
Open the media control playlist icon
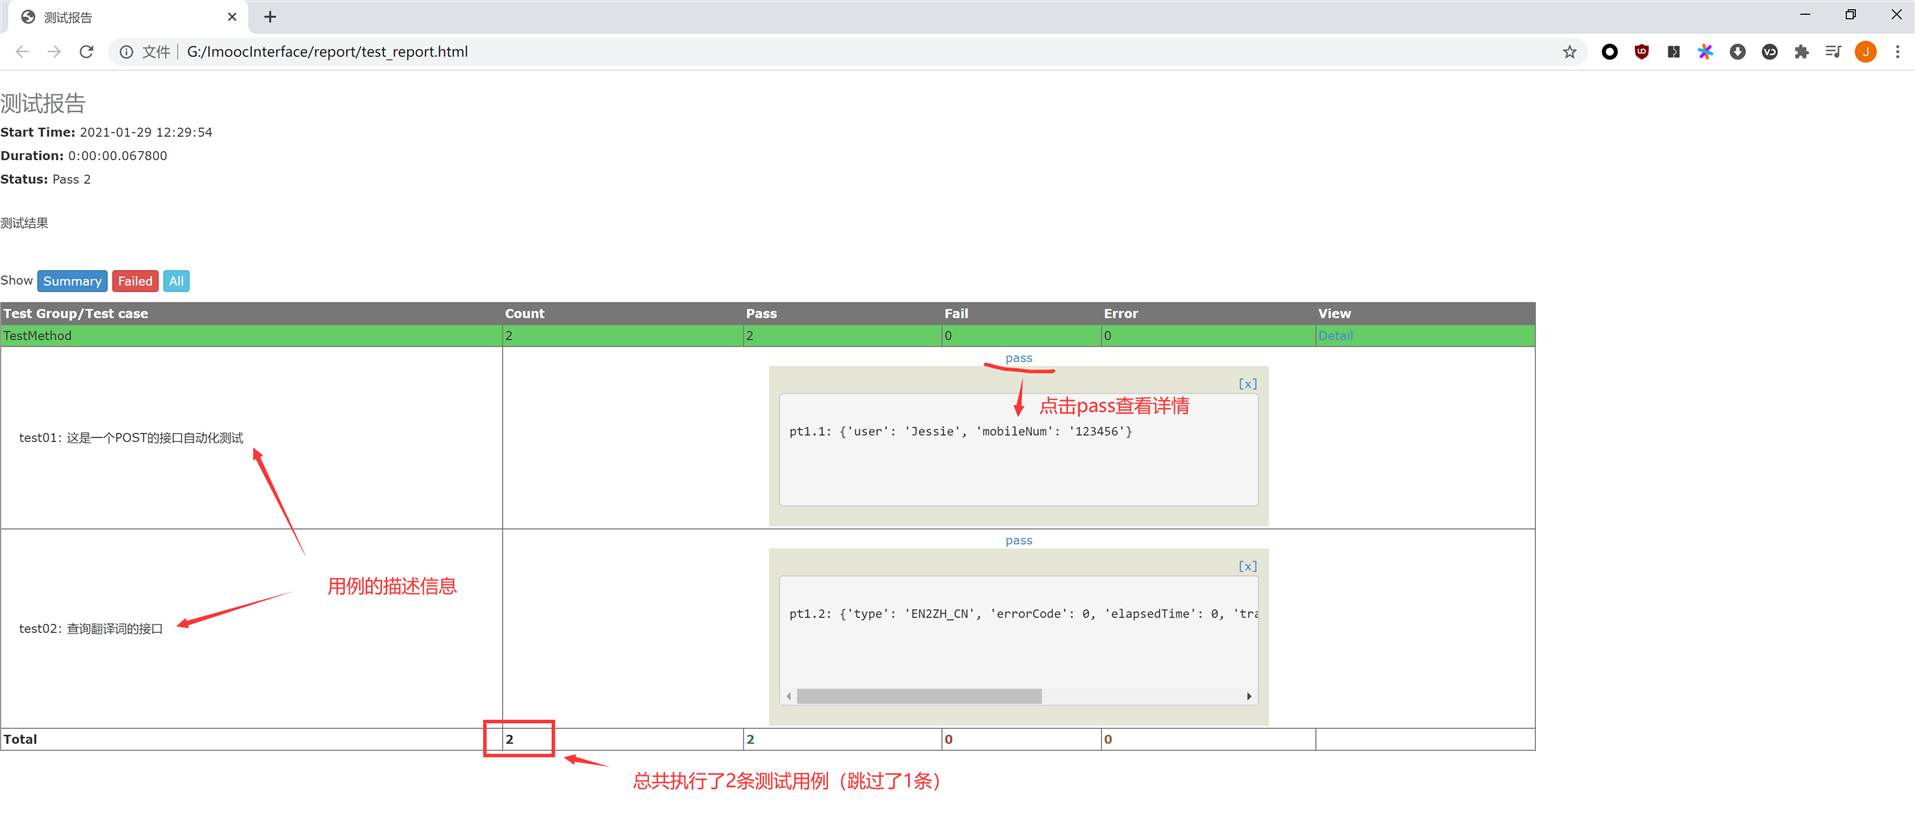1833,52
